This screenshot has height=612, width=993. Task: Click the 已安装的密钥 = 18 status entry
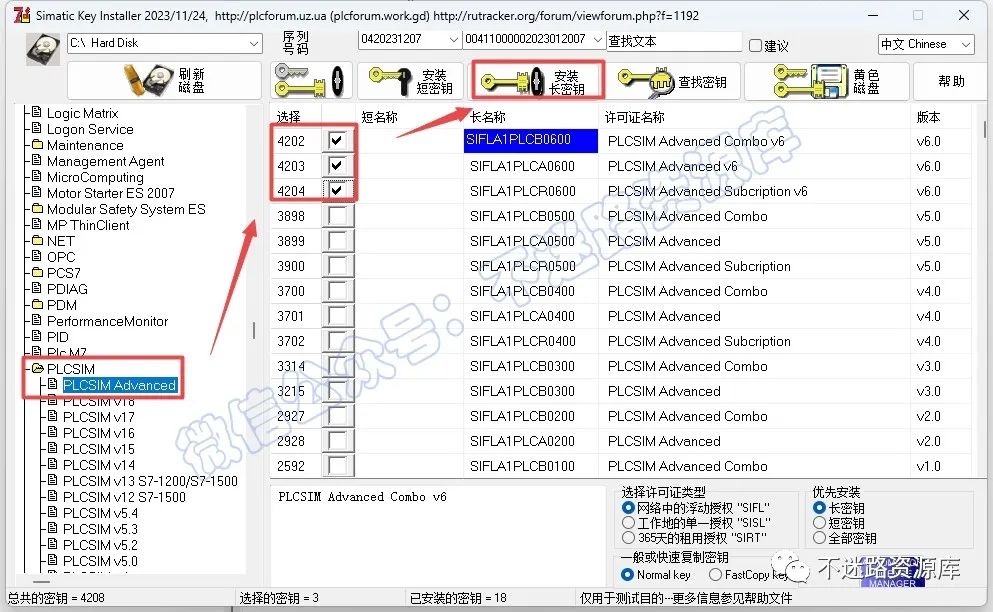pos(458,597)
